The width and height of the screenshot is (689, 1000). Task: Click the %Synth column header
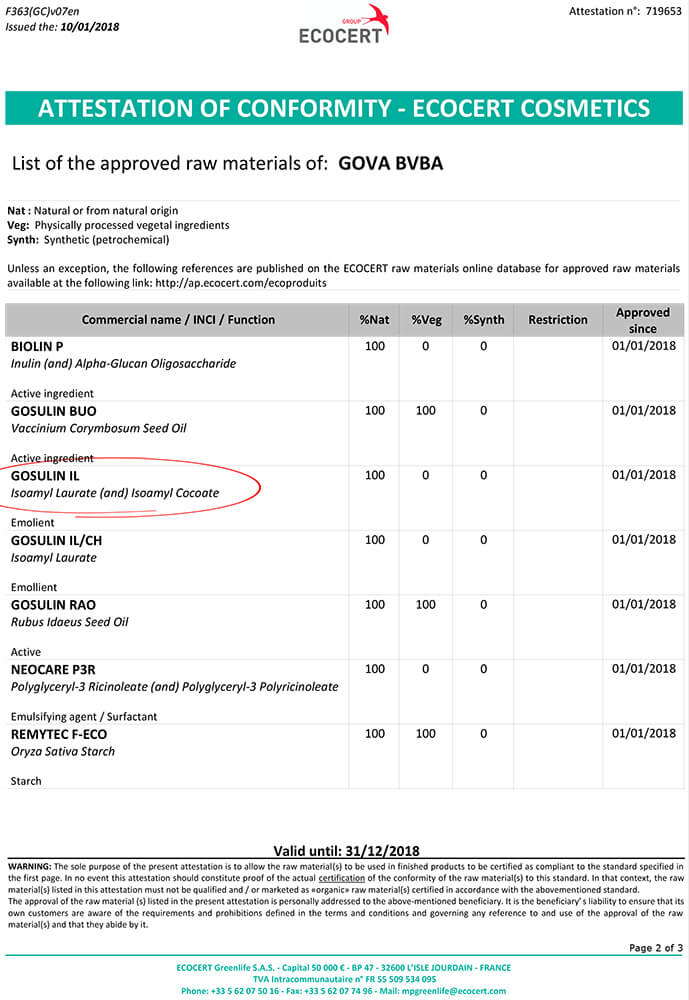coord(484,320)
